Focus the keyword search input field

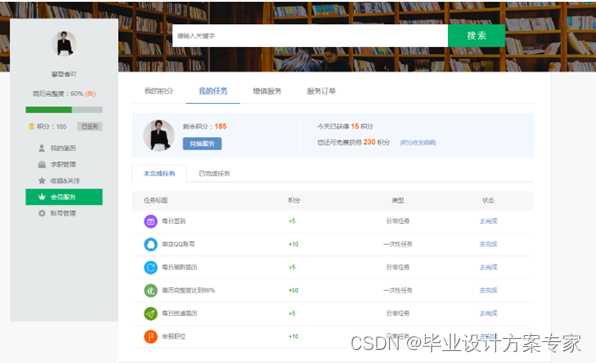pos(310,36)
